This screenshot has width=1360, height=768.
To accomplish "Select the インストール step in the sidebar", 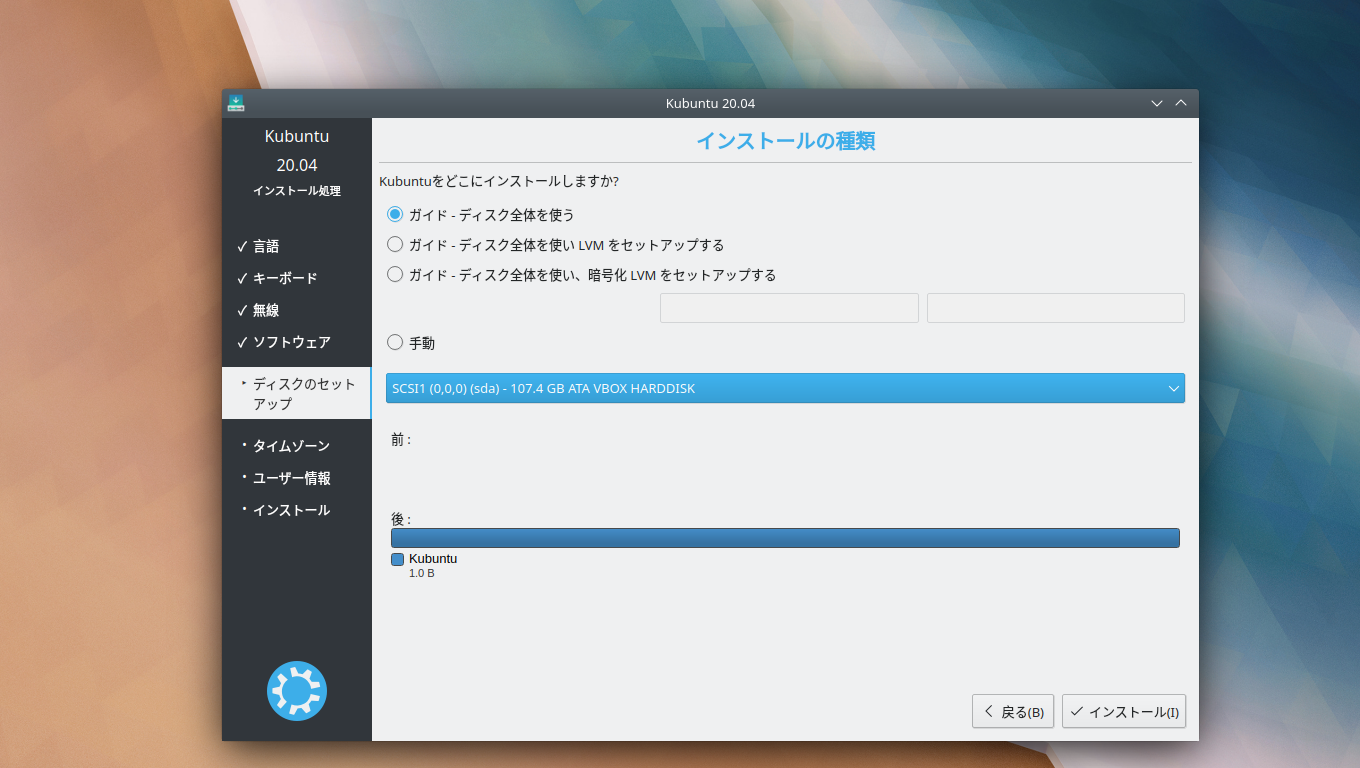I will pos(291,510).
